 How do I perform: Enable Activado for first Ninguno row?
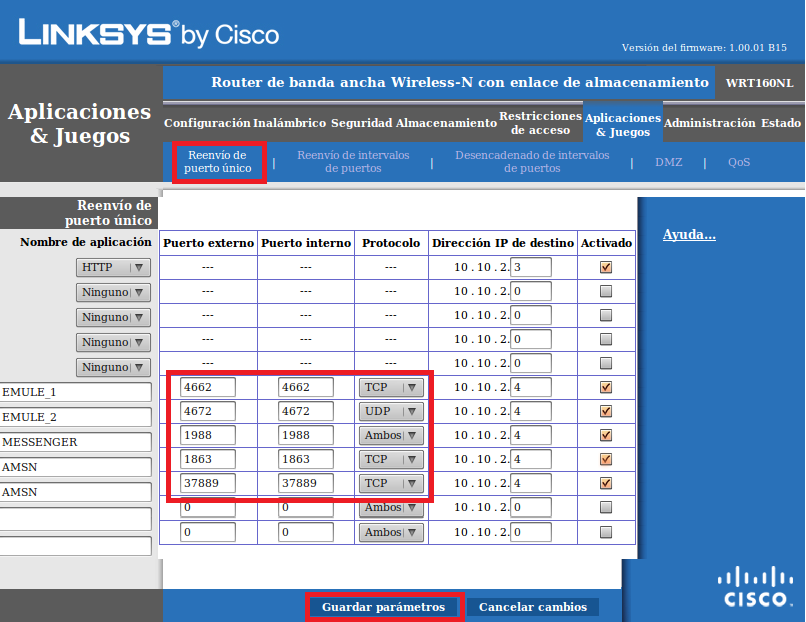click(606, 291)
